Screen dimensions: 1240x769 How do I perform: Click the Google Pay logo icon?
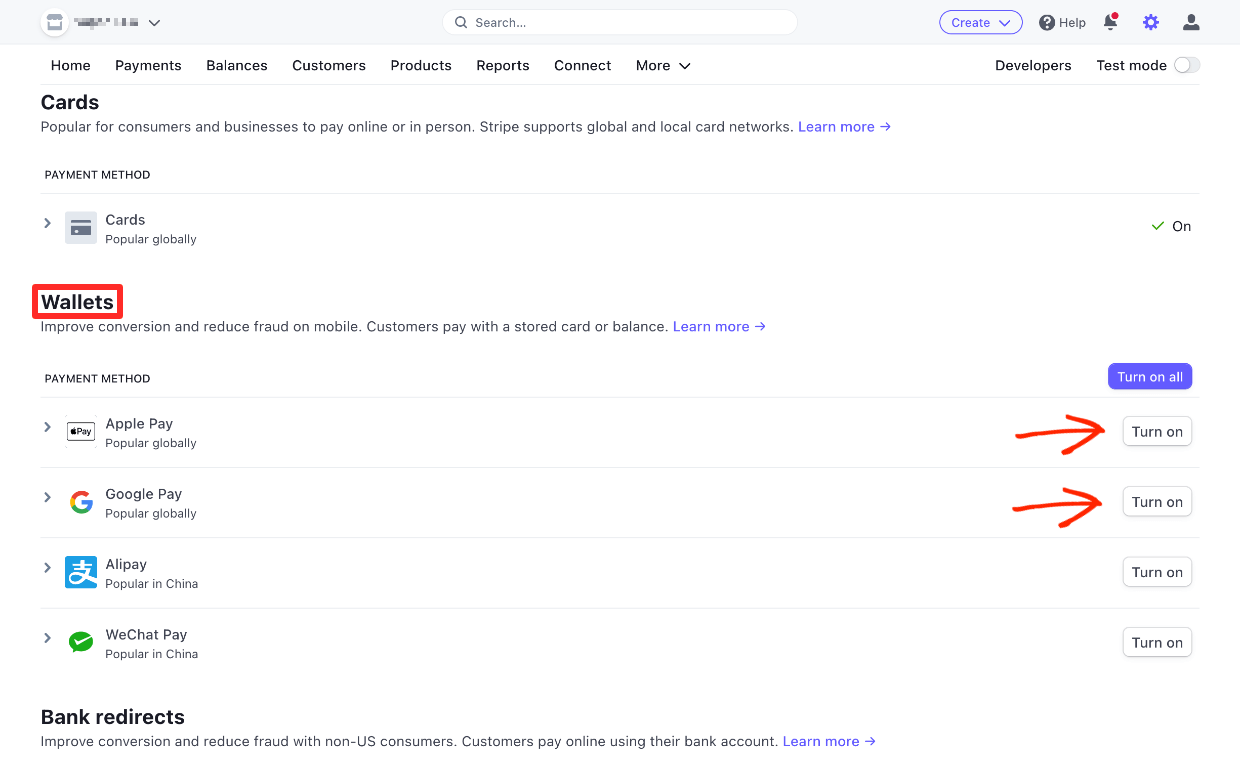[x=81, y=502]
